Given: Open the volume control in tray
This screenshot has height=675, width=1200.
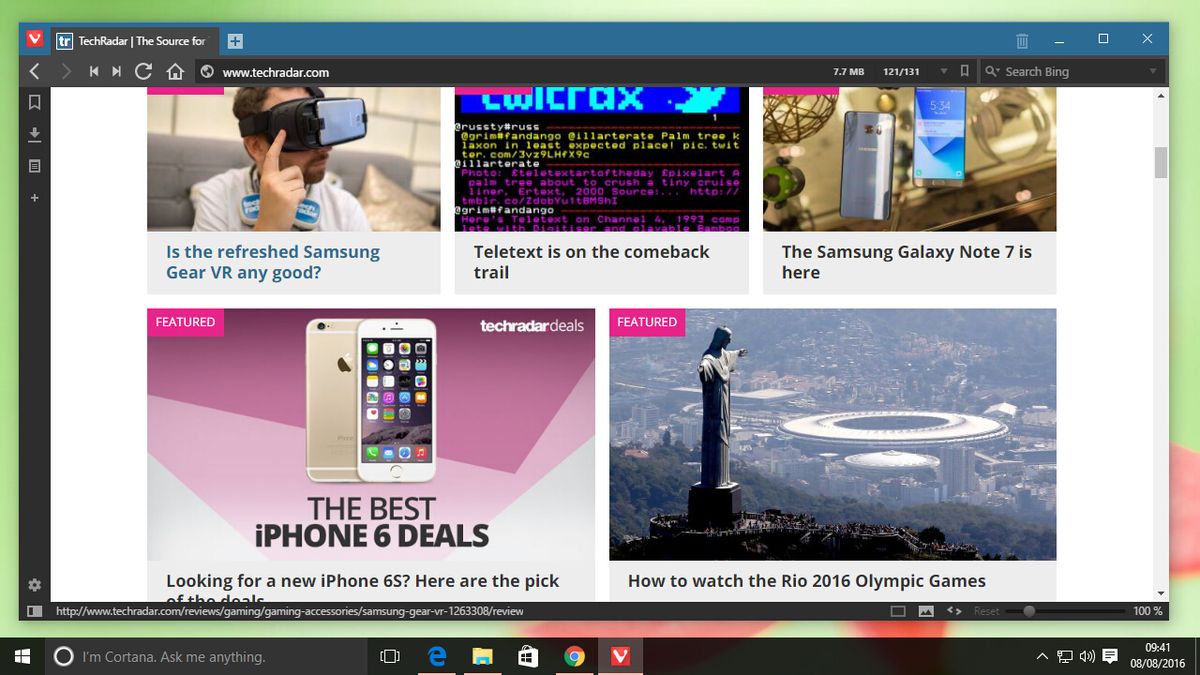Looking at the screenshot, I should [x=1087, y=657].
